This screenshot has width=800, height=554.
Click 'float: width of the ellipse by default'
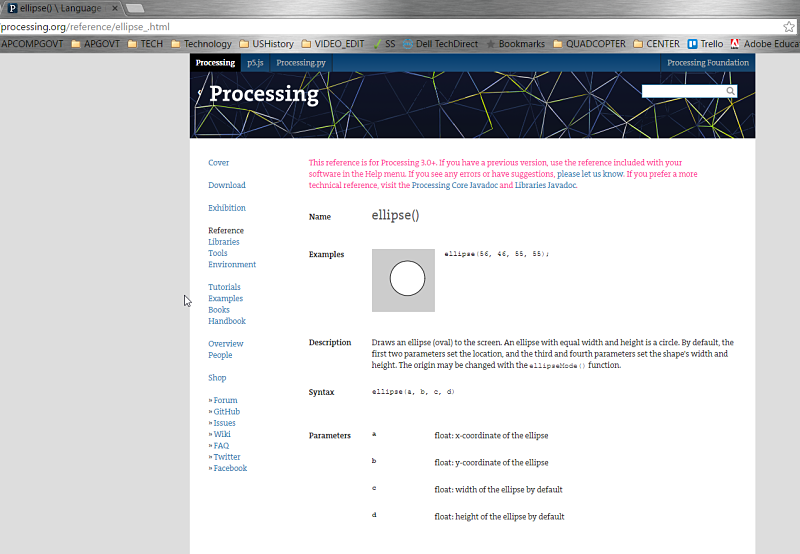pyautogui.click(x=498, y=490)
